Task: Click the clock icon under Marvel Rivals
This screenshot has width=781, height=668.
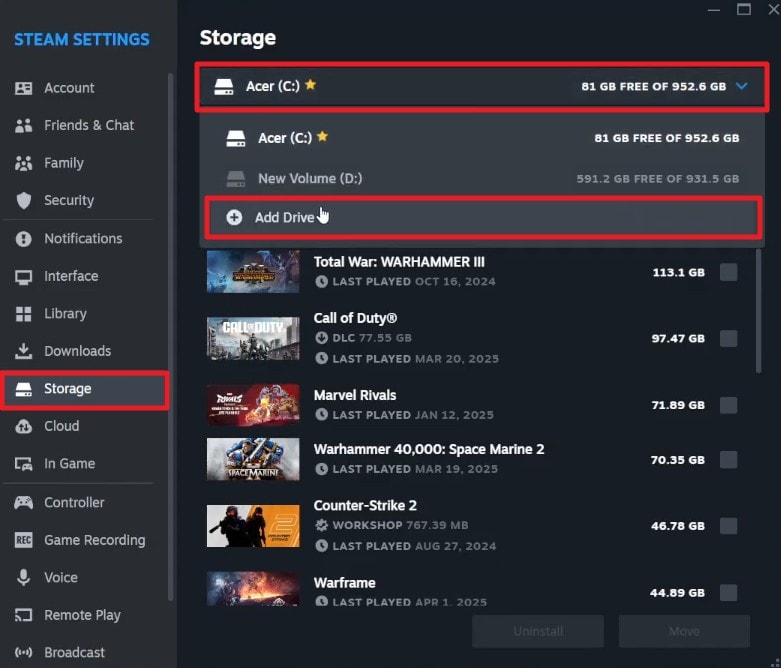Action: [x=321, y=414]
